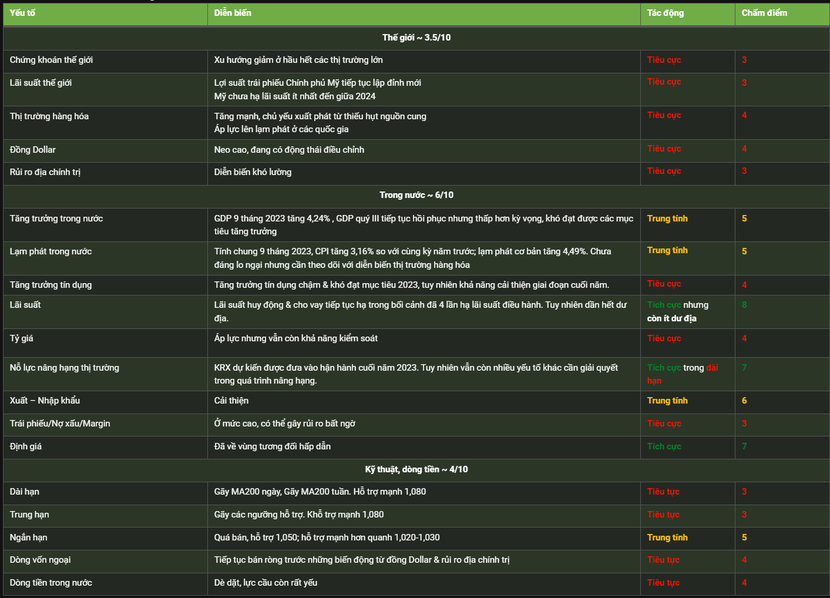Click the 'Tăng trưởng tín dụng' row label
The height and width of the screenshot is (598, 830).
point(51,285)
